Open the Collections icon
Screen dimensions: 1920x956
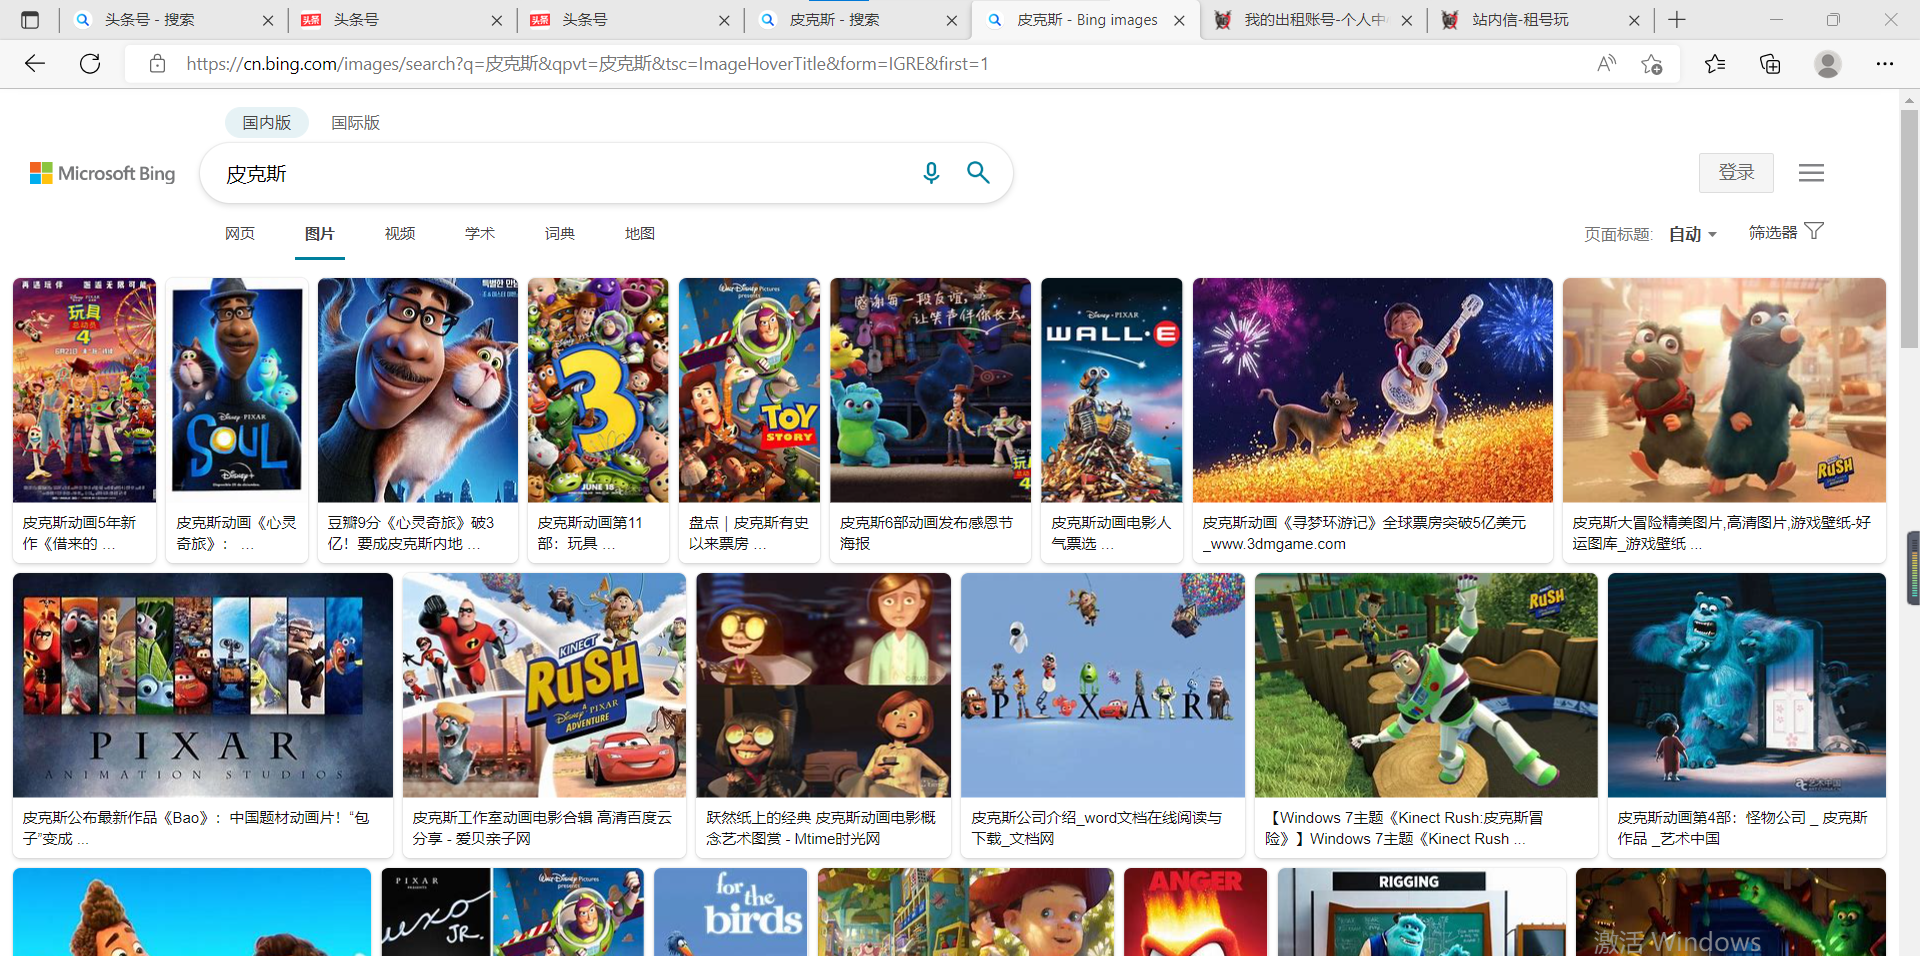pyautogui.click(x=1770, y=64)
